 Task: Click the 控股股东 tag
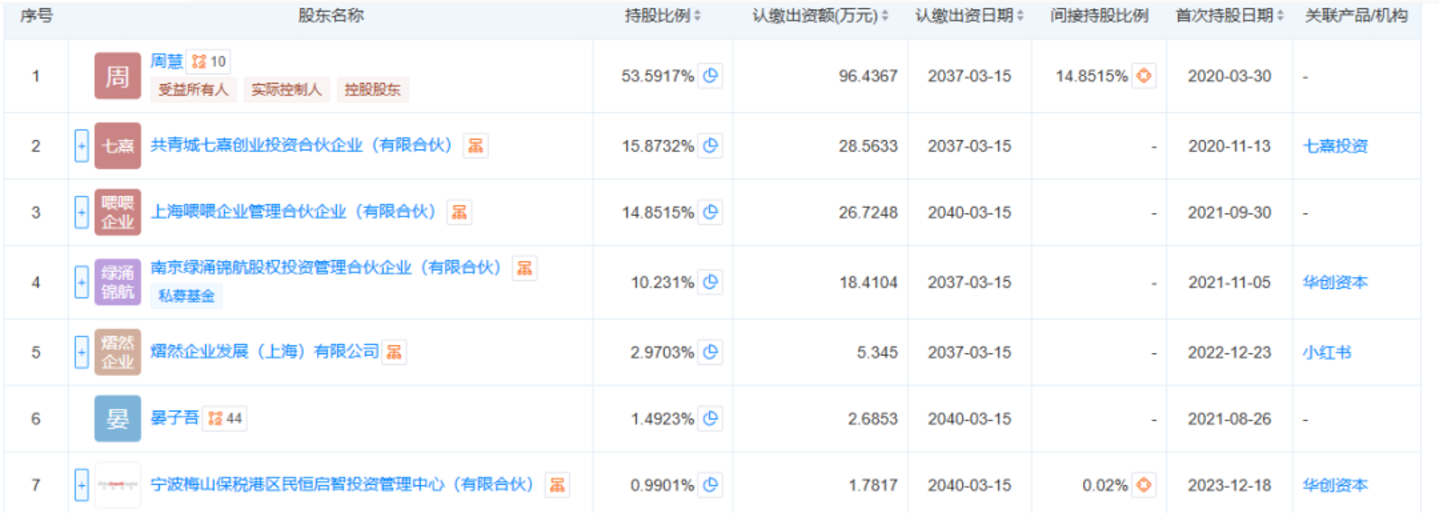pyautogui.click(x=372, y=90)
